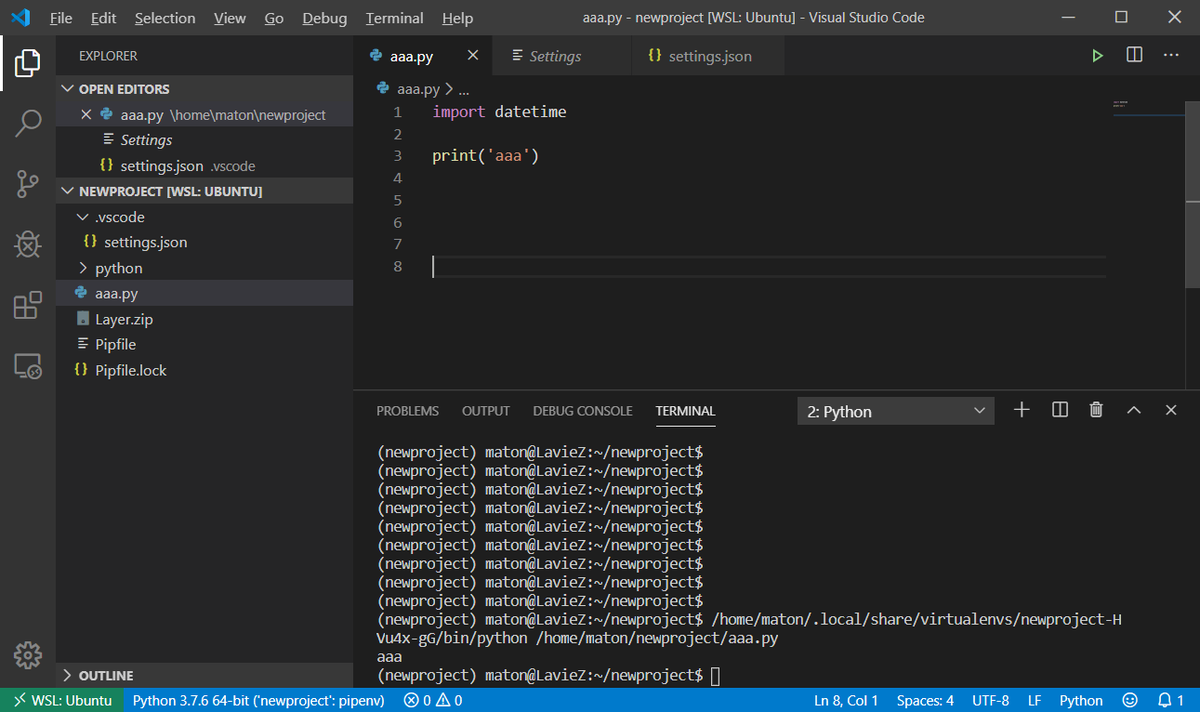Viewport: 1200px width, 712px height.
Task: Collapse the NEWPROJECT folder section
Action: [69, 191]
